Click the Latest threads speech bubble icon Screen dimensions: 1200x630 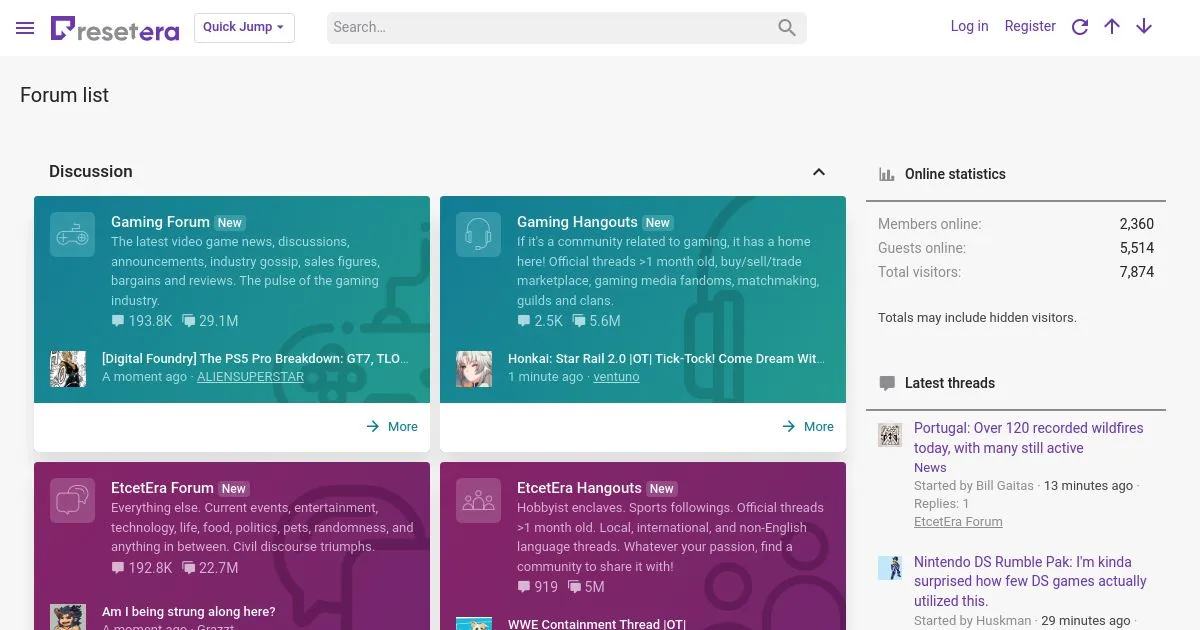[887, 383]
